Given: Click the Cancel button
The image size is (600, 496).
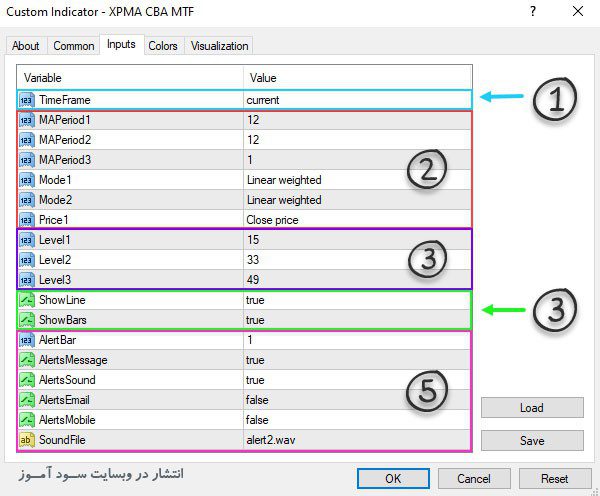Looking at the screenshot, I should click(474, 478).
